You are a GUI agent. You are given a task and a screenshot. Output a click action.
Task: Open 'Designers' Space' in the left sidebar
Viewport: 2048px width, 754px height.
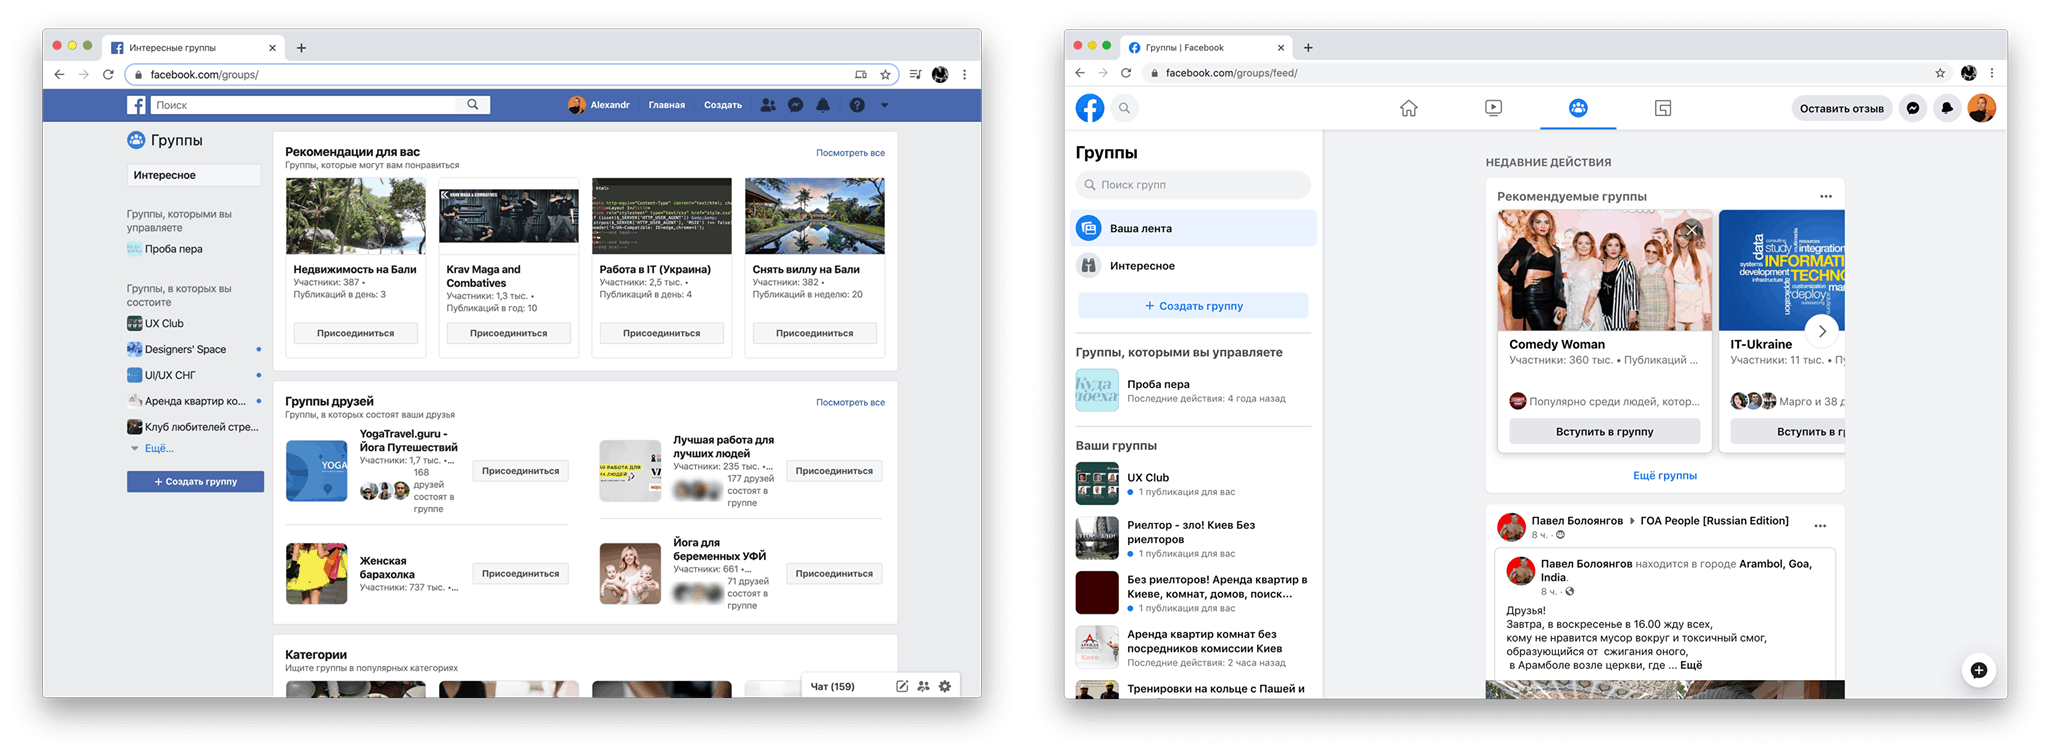pos(185,349)
